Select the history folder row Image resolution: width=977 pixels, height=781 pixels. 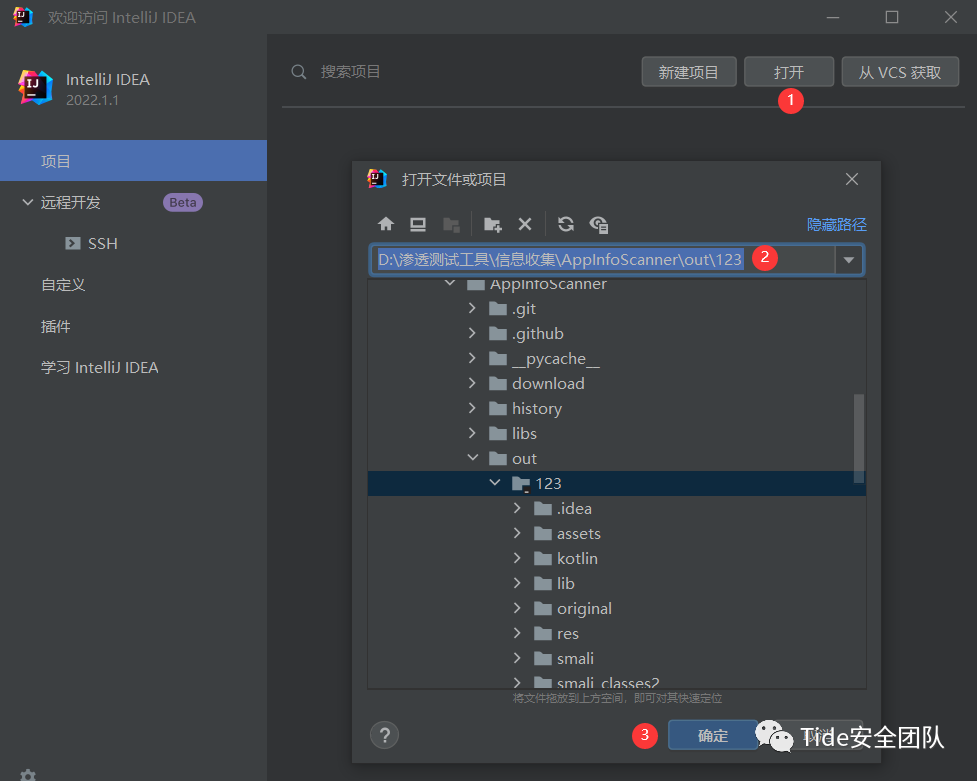(616, 408)
